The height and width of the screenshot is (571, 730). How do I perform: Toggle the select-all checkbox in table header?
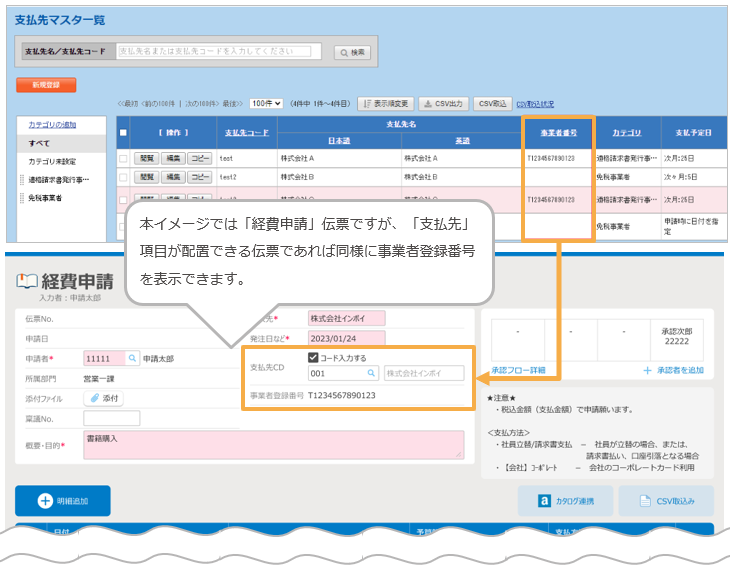point(123,132)
